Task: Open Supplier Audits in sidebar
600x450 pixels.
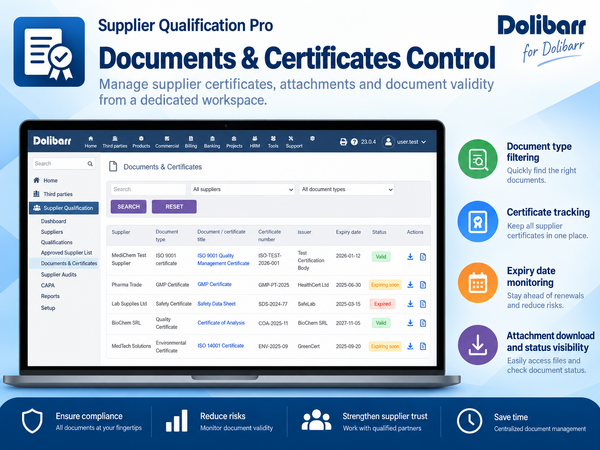Action: coord(59,274)
